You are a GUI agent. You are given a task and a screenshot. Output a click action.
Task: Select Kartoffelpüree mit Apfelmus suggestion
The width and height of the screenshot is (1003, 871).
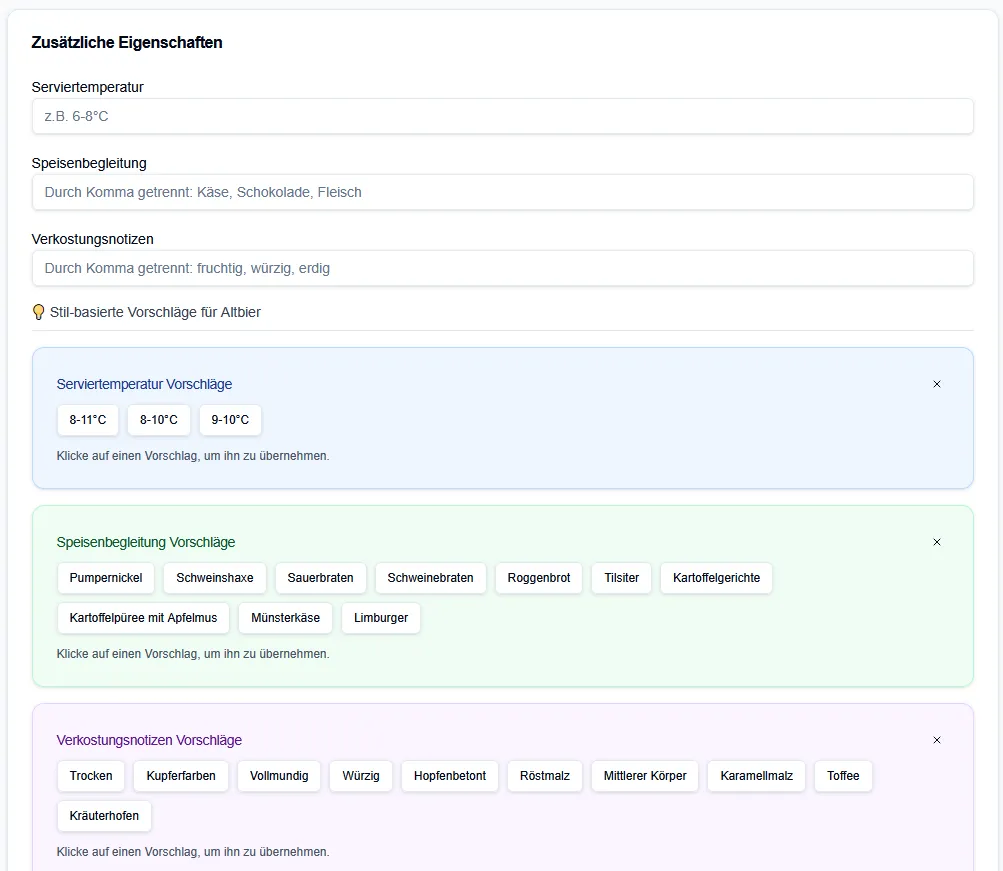coord(143,618)
